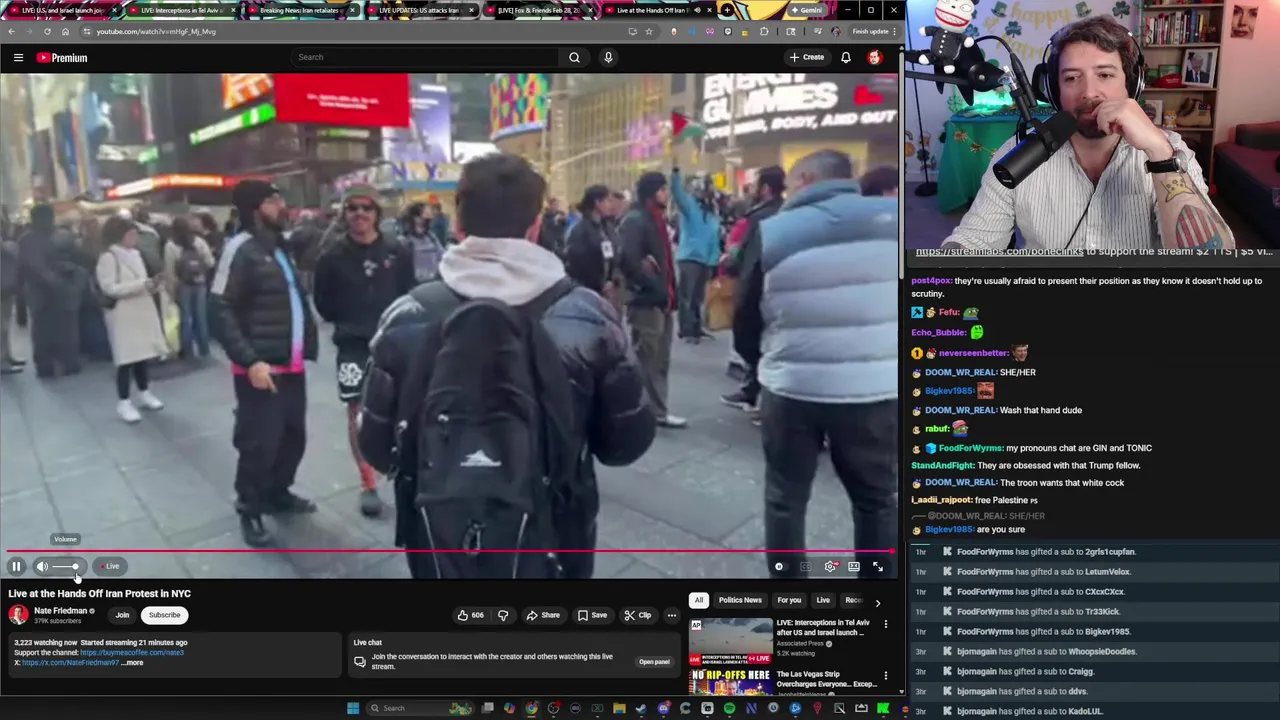Click the Join channel button

(122, 615)
